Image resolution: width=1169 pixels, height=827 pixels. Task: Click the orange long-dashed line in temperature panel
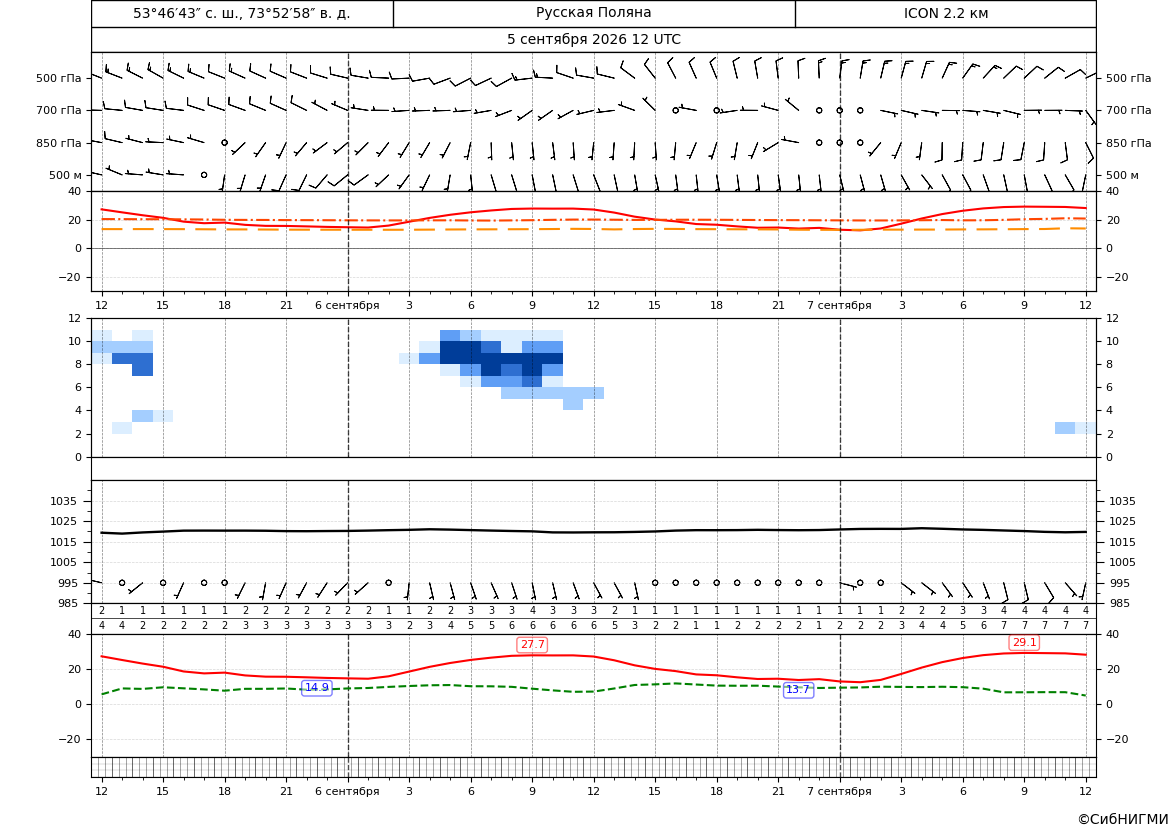(593, 229)
